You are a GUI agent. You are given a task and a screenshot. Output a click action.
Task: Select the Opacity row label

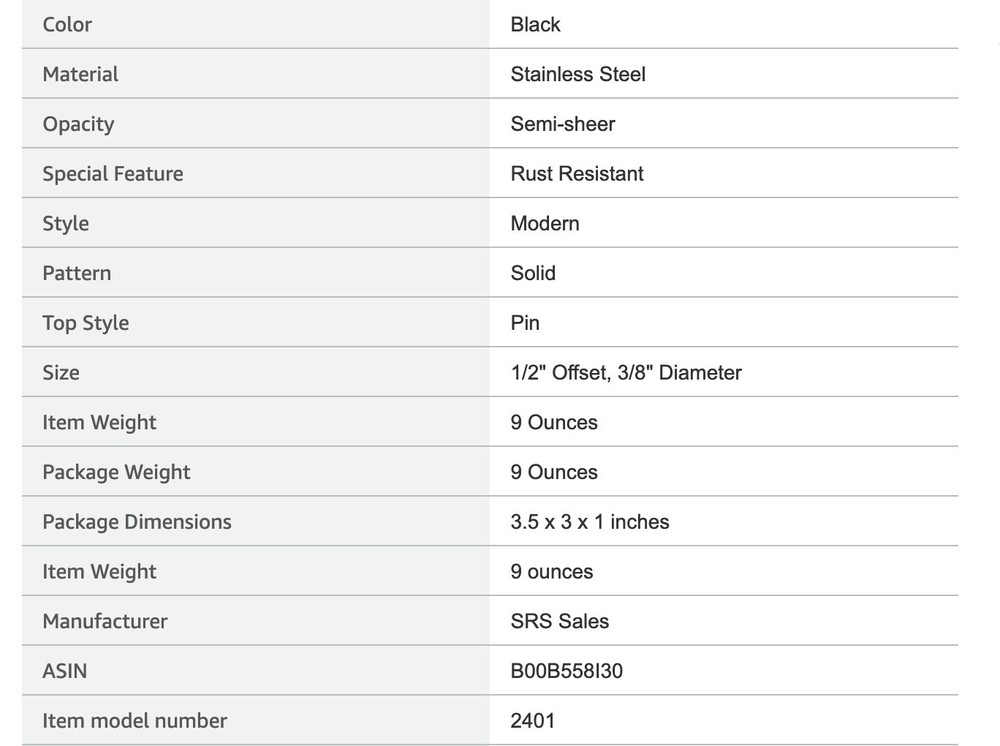click(x=78, y=124)
